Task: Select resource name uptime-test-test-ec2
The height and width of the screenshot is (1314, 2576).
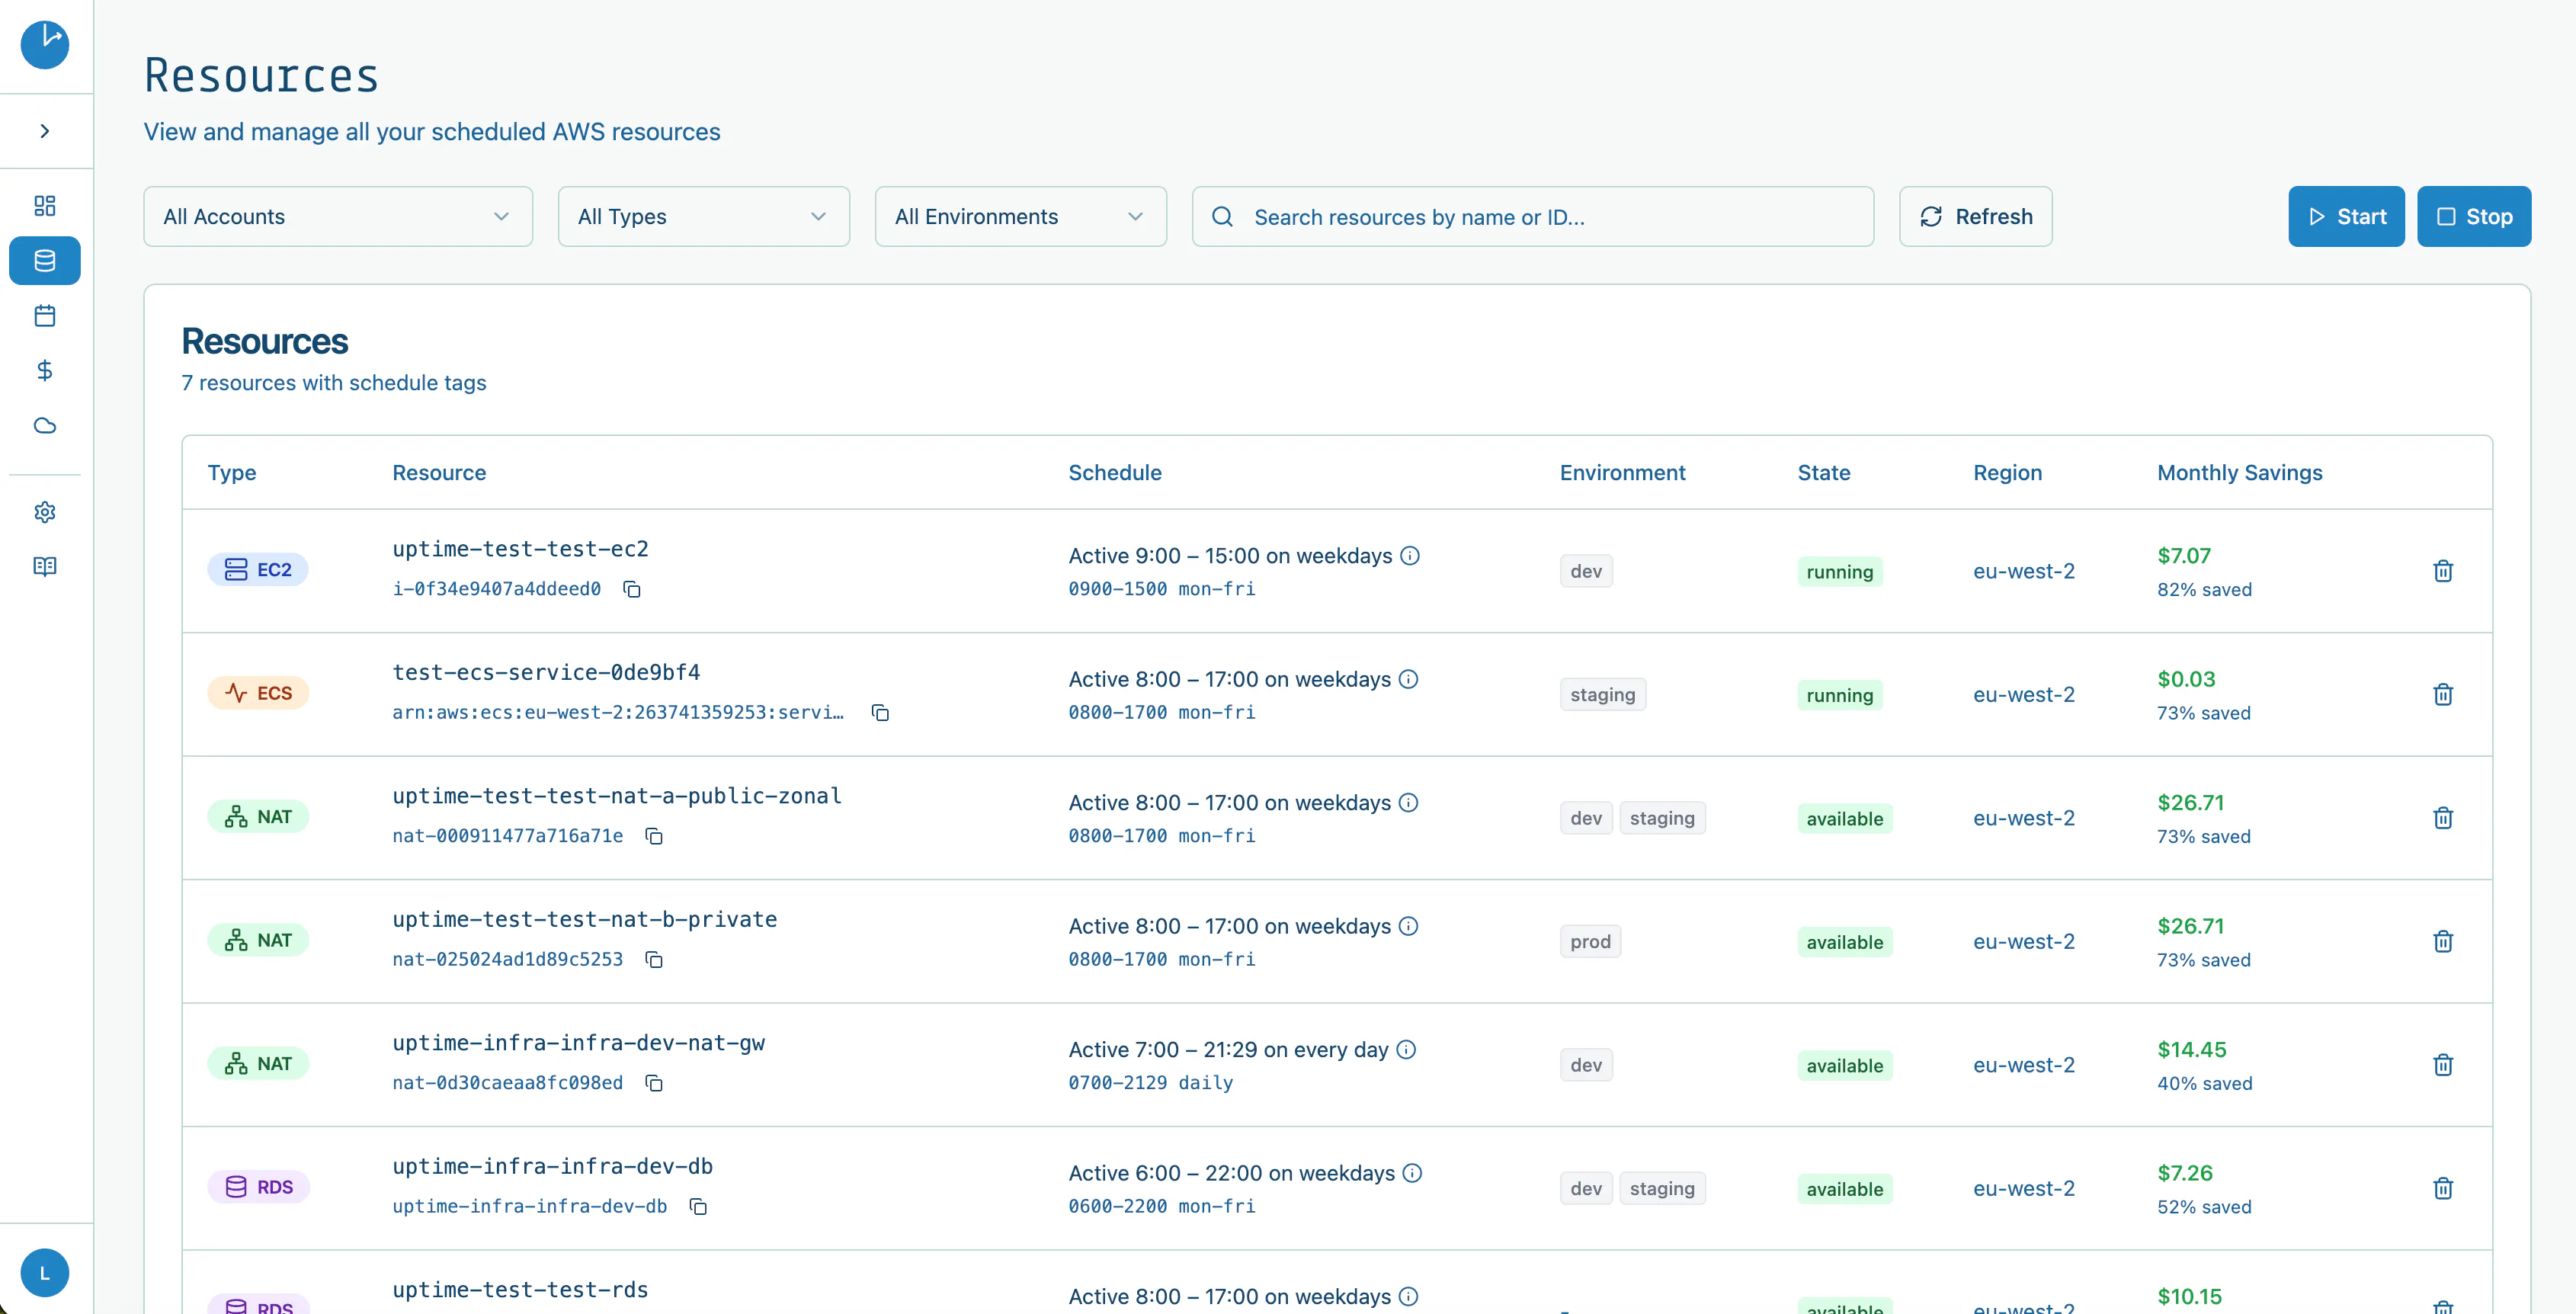Action: (x=520, y=549)
